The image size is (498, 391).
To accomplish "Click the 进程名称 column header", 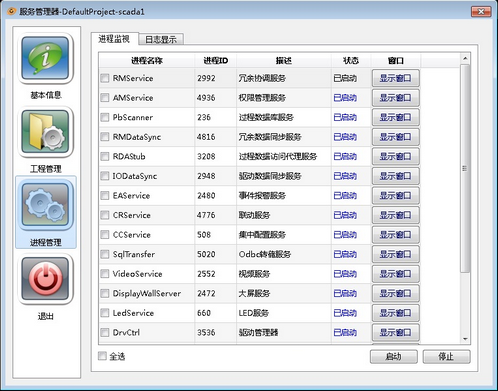I will 147,61.
